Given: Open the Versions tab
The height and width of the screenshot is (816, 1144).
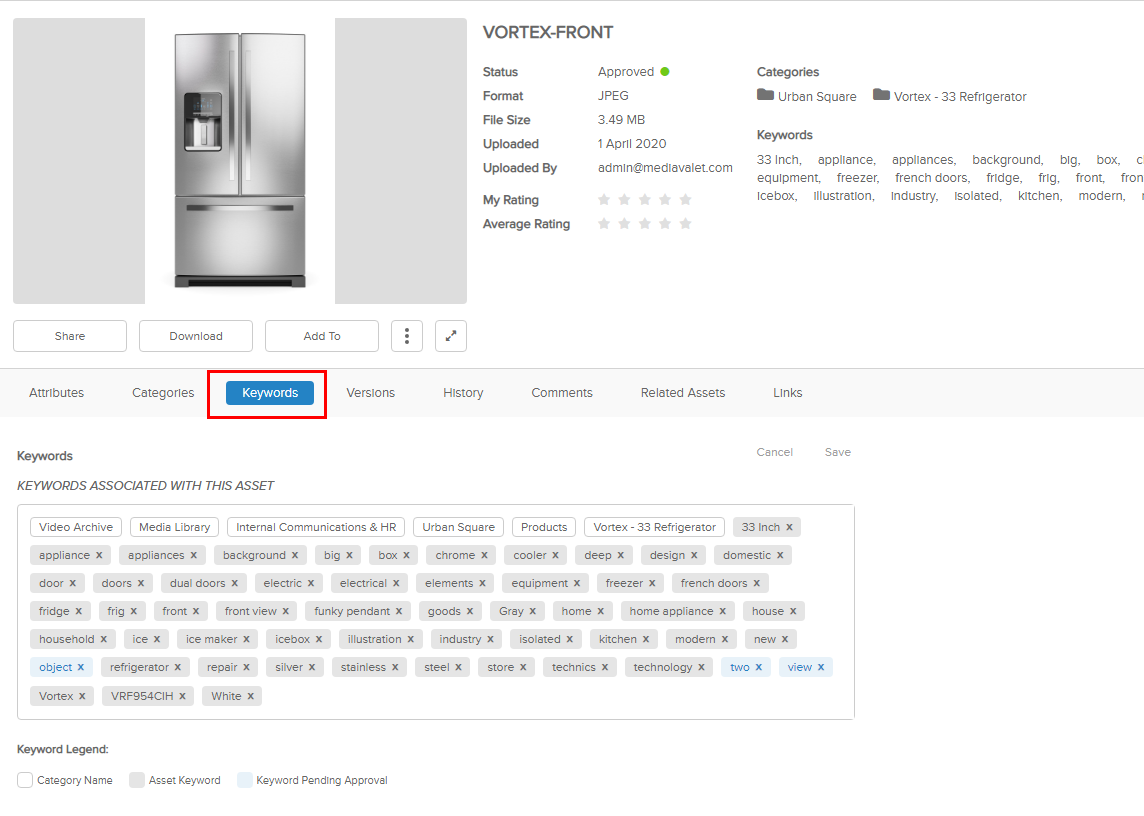Looking at the screenshot, I should click(x=371, y=393).
